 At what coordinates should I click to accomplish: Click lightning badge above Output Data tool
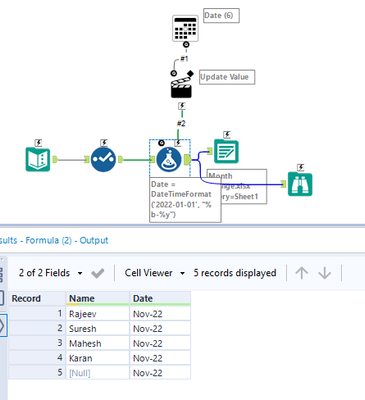pyautogui.click(x=227, y=134)
